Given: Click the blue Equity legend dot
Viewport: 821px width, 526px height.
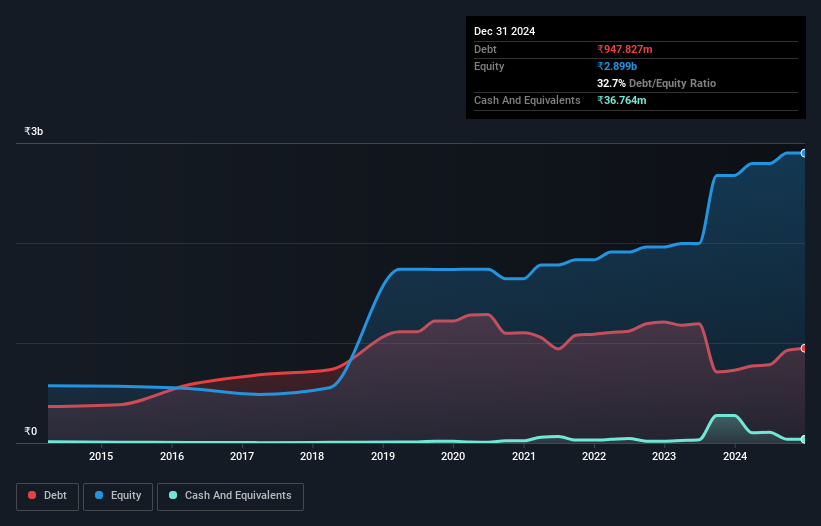Looking at the screenshot, I should 99,495.
